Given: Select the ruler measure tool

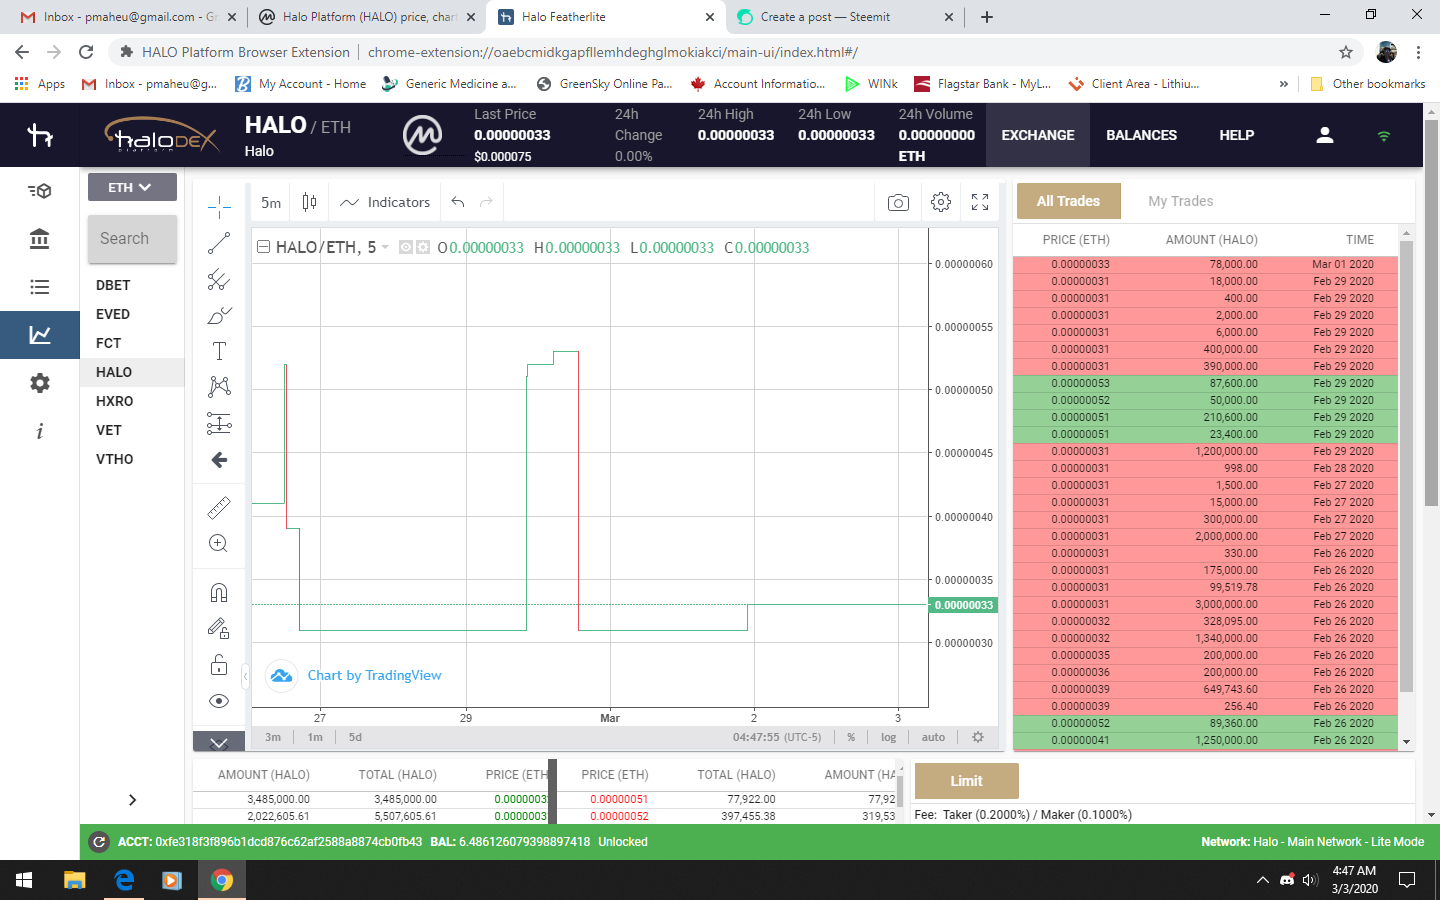Looking at the screenshot, I should 219,508.
